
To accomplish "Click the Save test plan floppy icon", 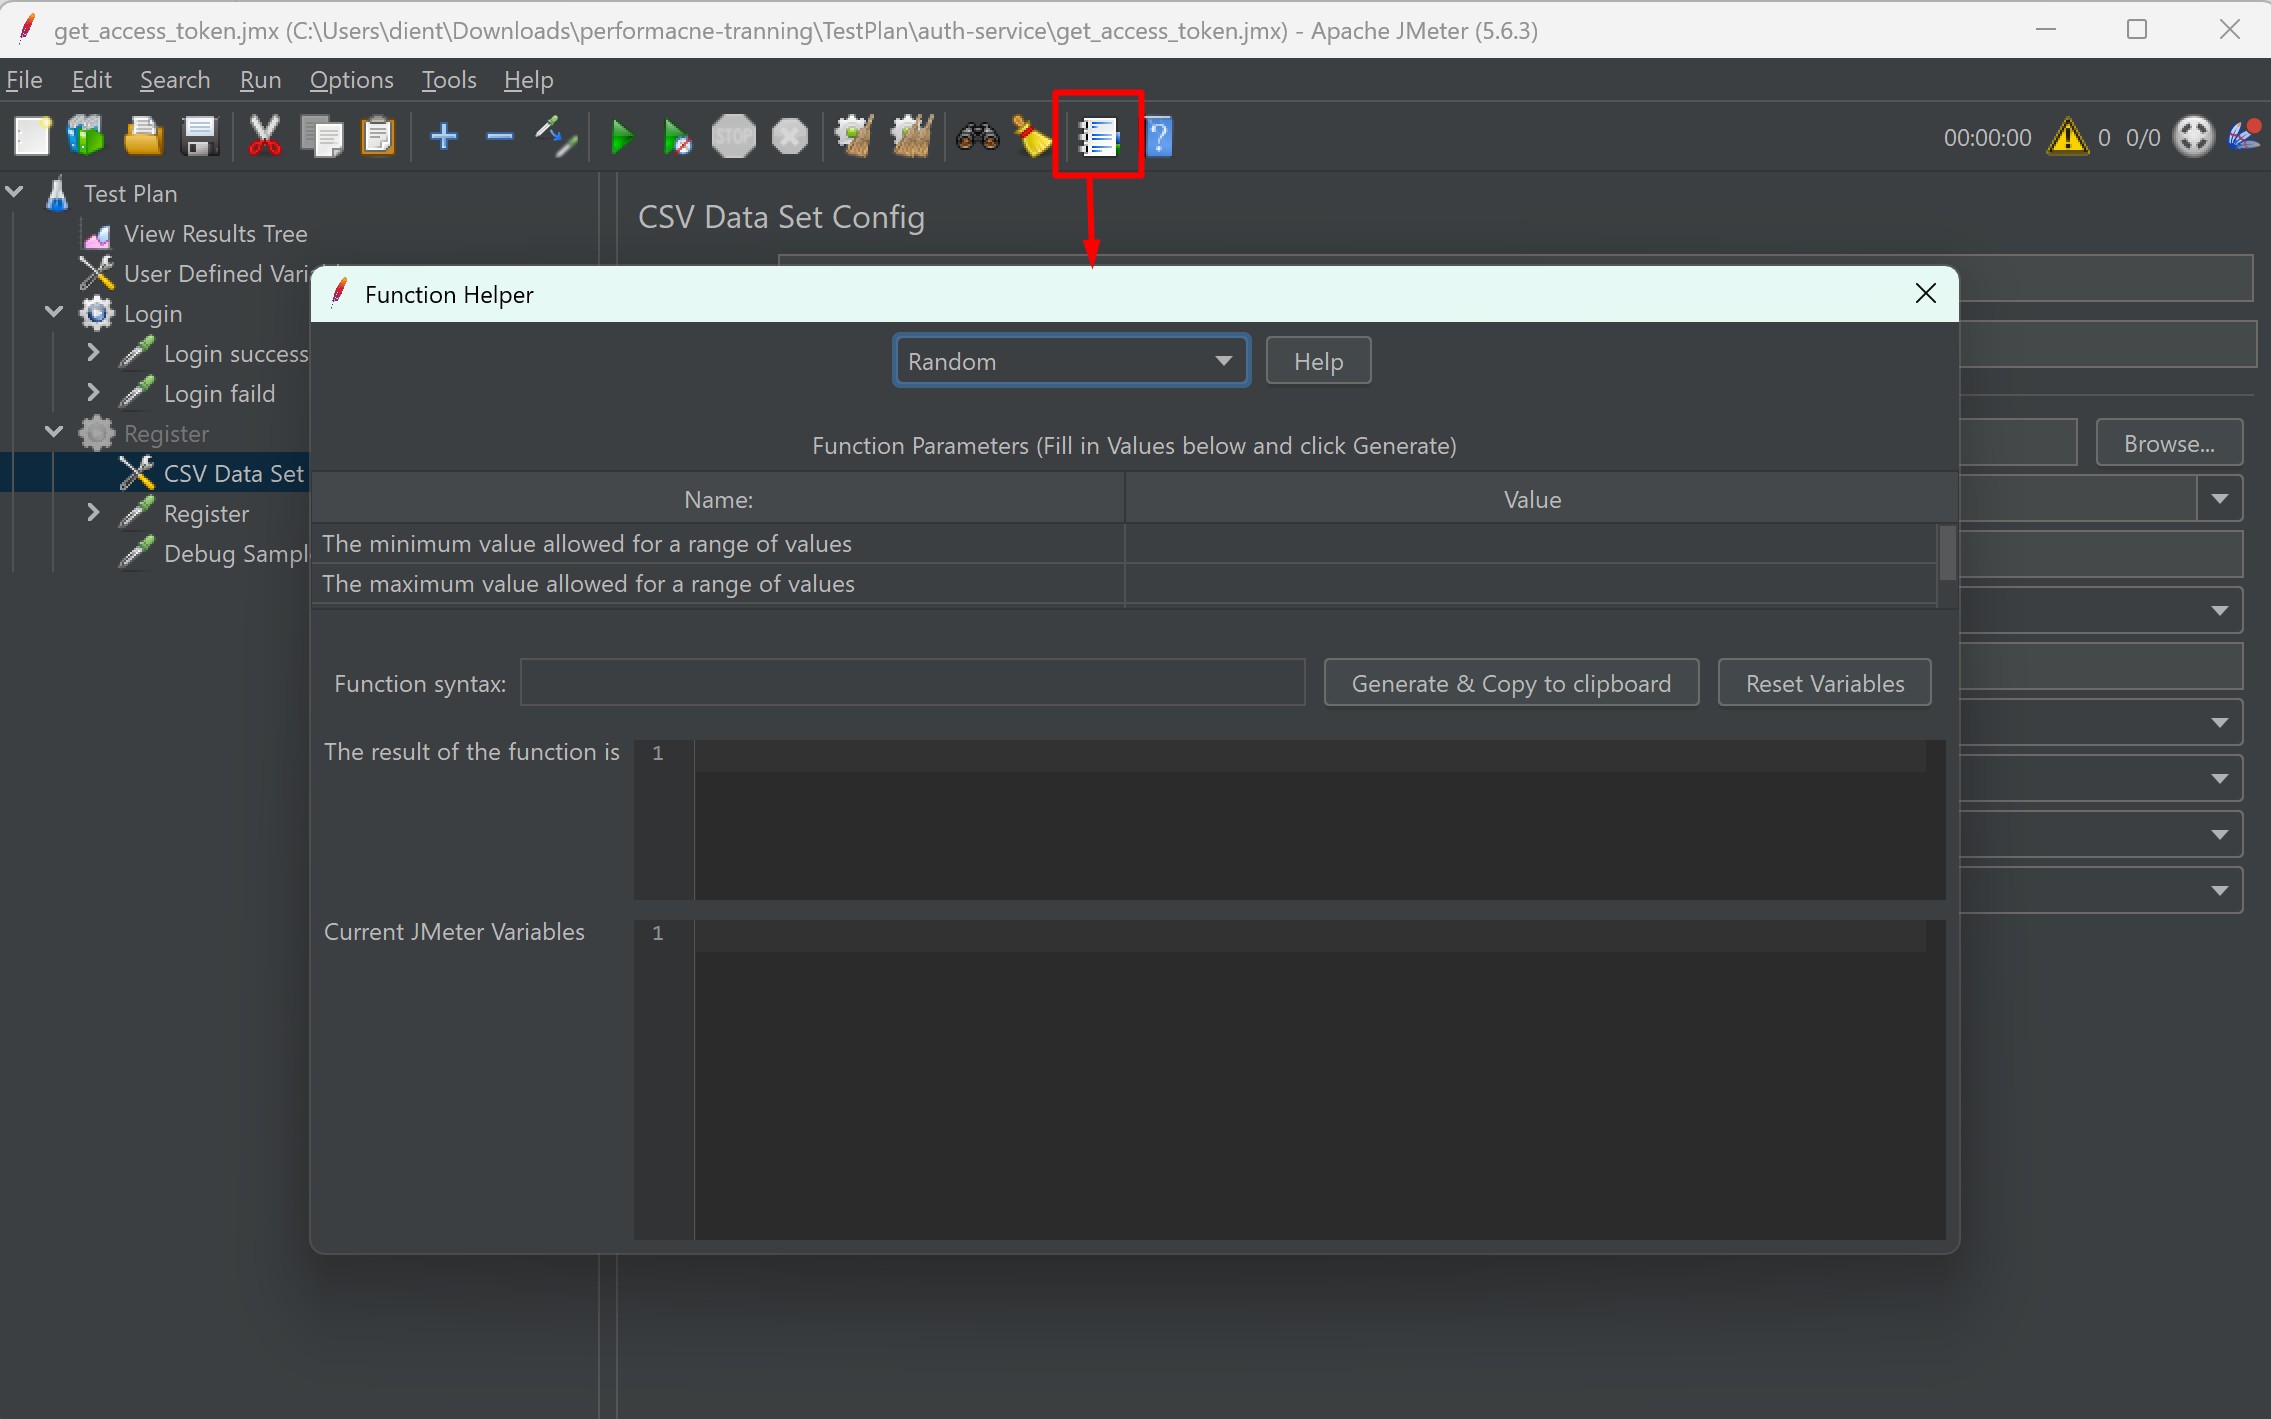I will pos(200,137).
